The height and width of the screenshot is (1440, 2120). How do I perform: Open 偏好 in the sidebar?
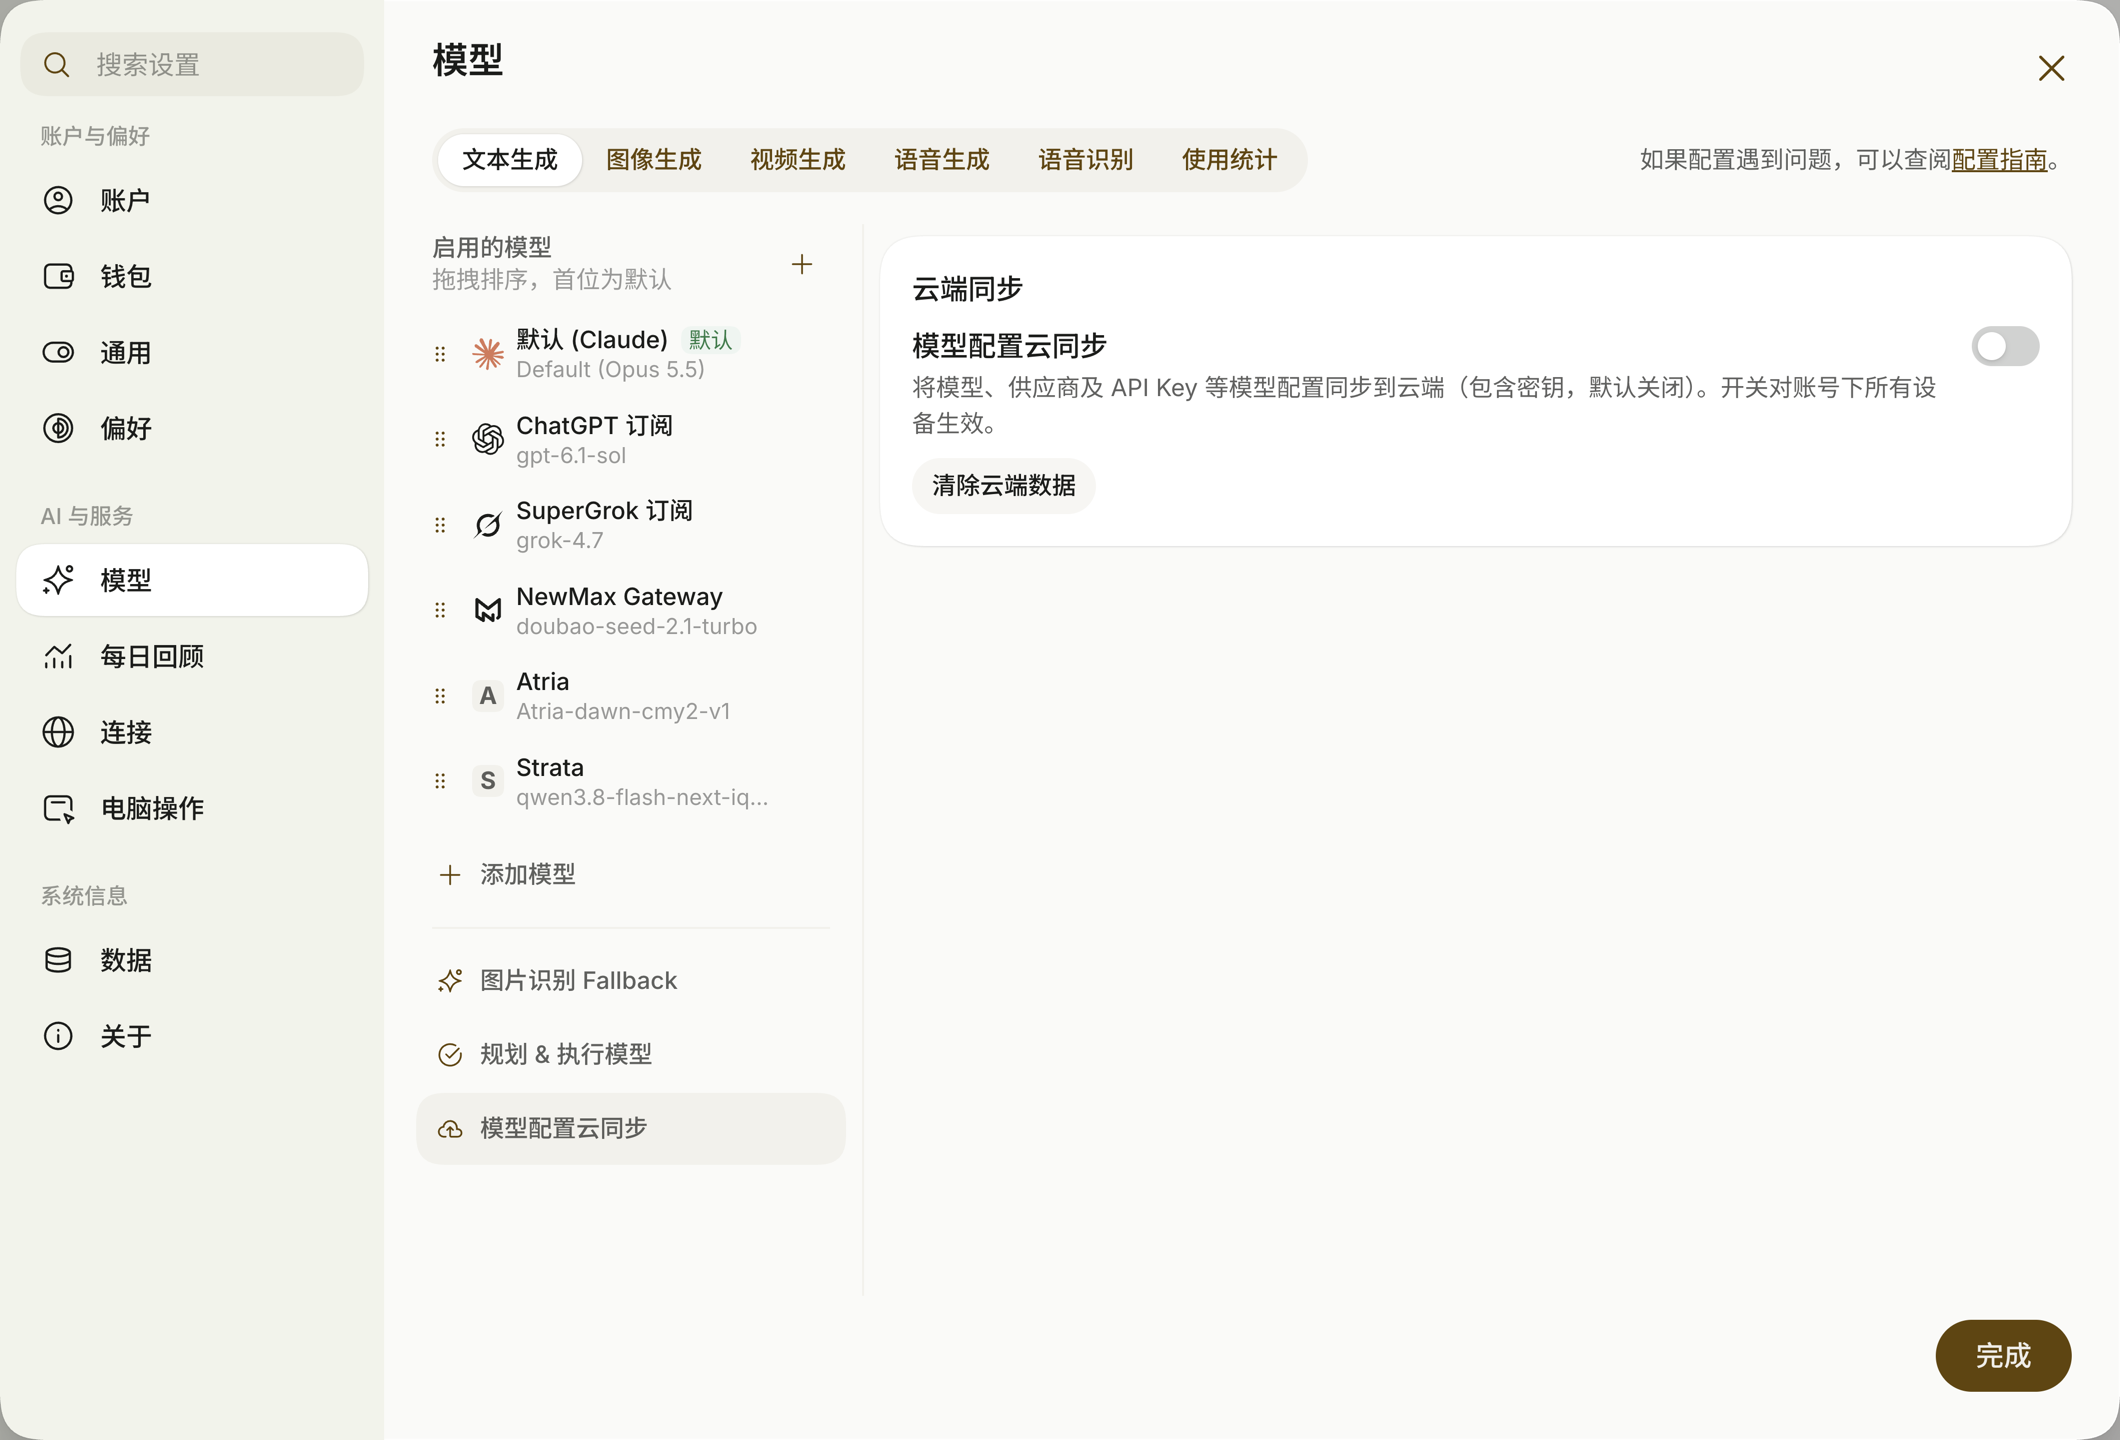[192, 428]
